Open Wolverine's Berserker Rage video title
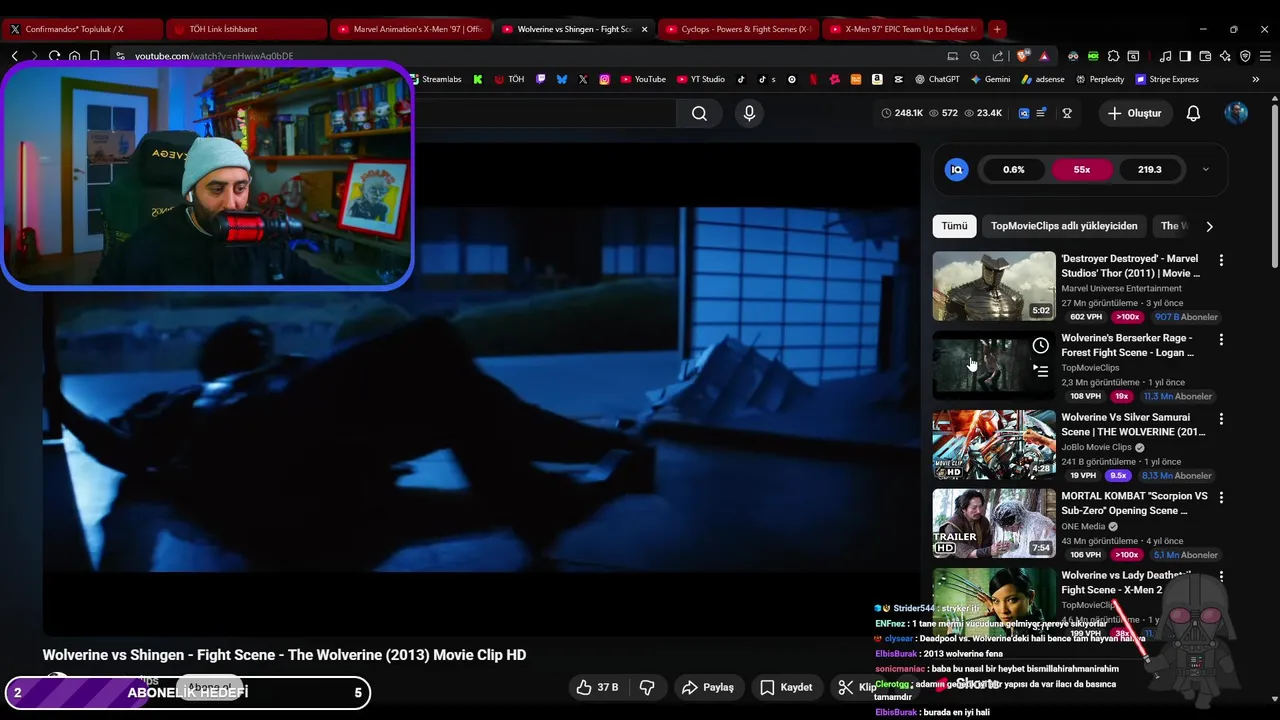Viewport: 1280px width, 720px height. pos(1127,345)
